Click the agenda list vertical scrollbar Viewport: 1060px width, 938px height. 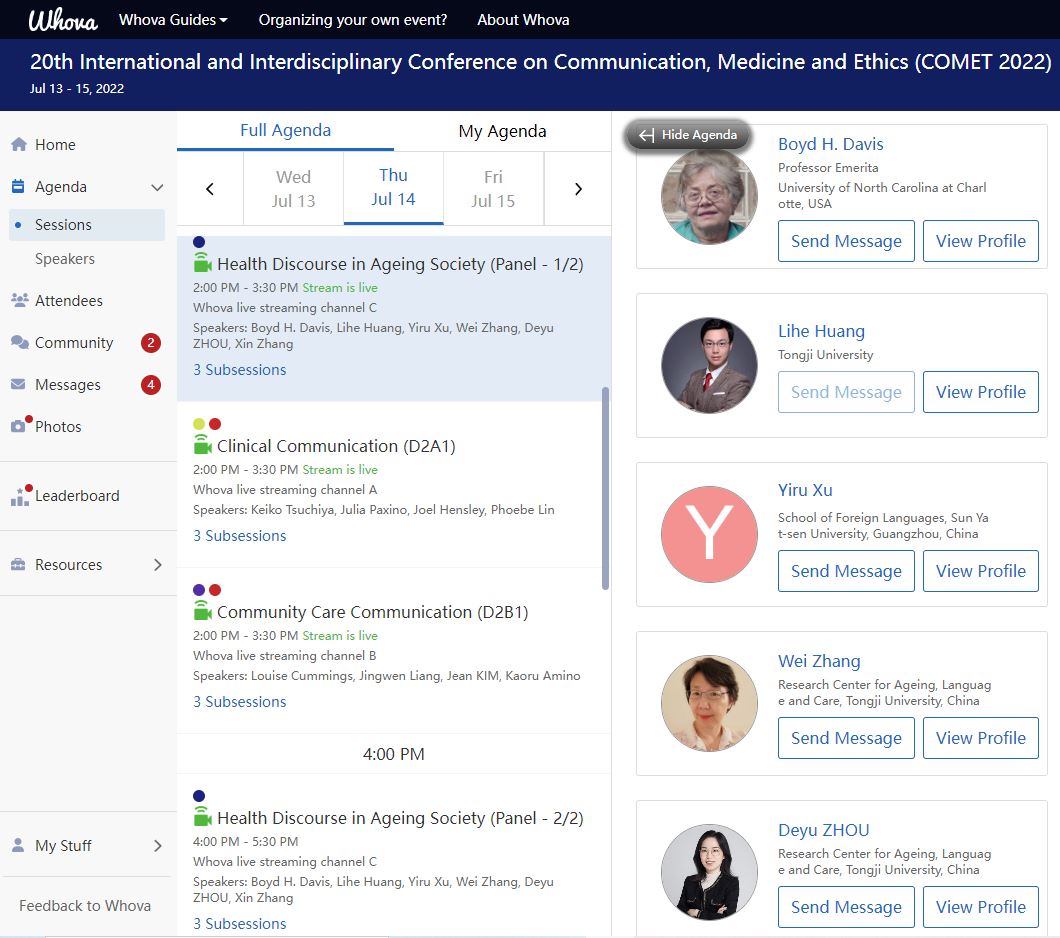point(605,488)
